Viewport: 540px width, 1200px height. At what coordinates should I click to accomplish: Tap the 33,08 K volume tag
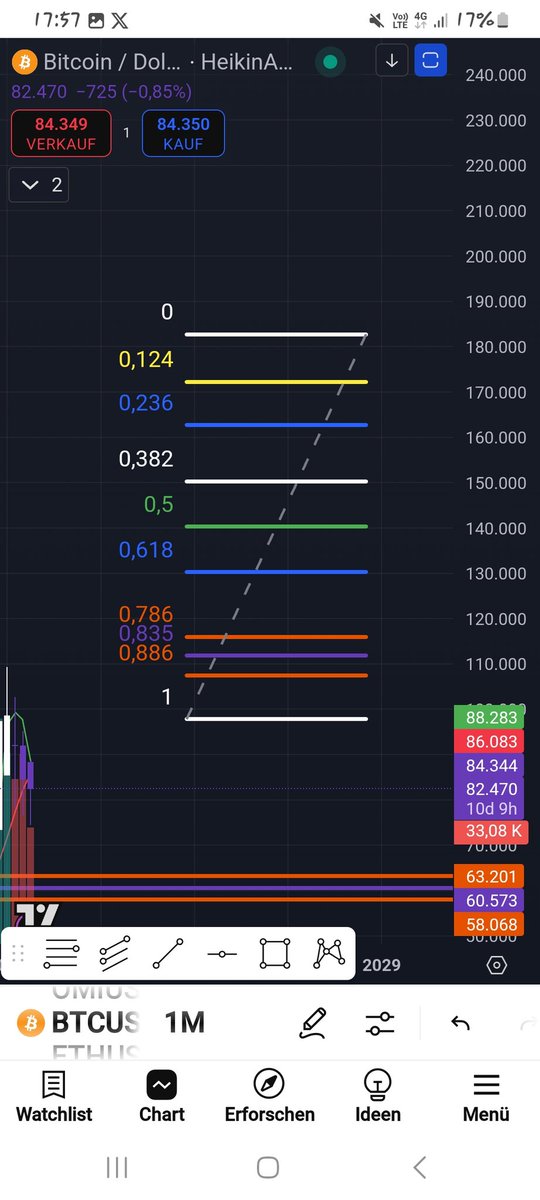click(489, 831)
